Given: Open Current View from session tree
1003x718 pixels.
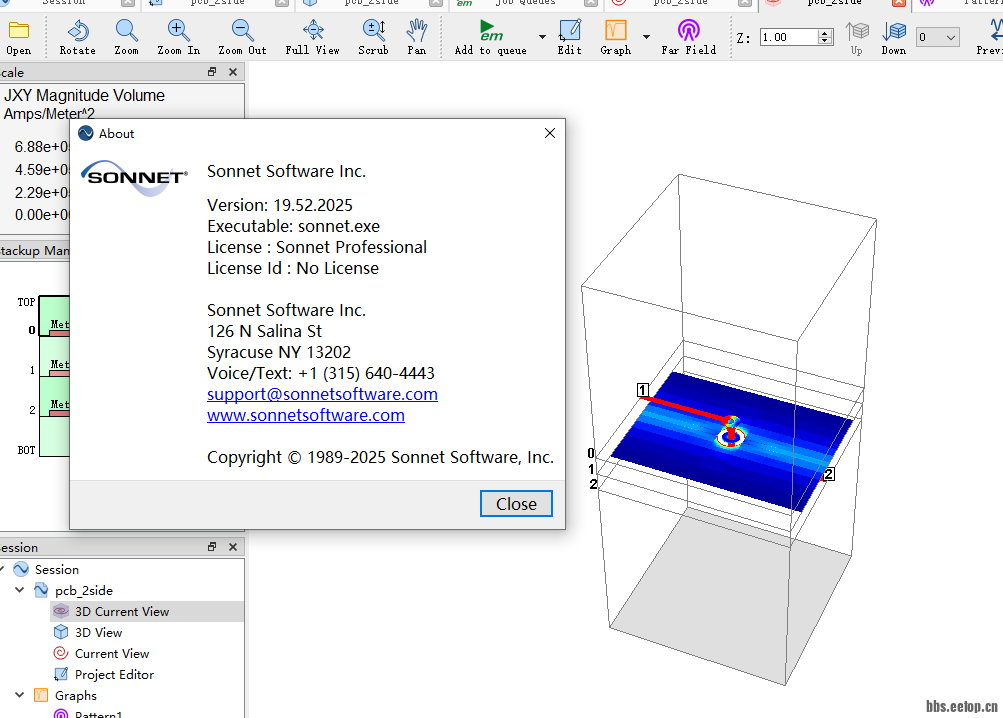Looking at the screenshot, I should point(112,654).
